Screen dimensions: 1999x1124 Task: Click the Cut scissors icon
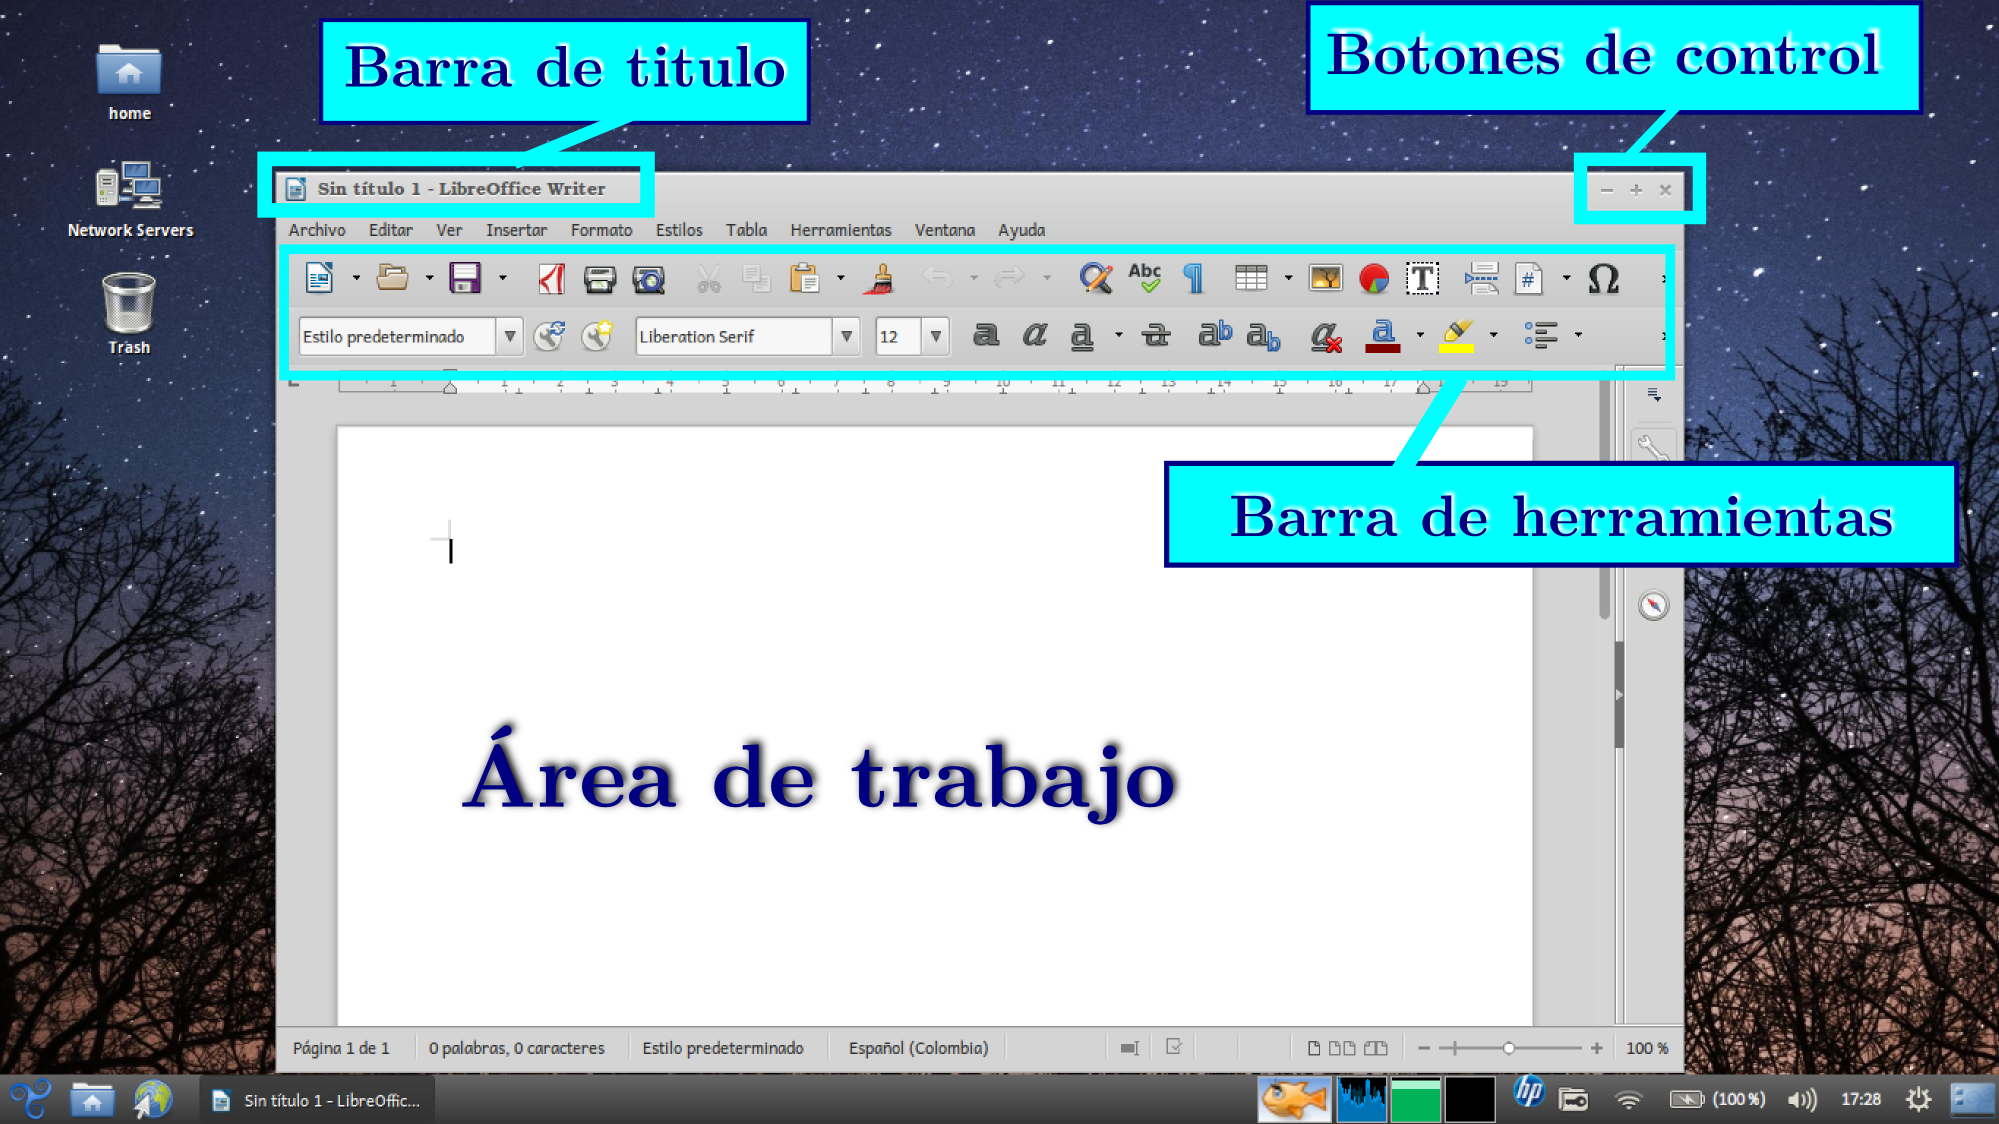click(708, 279)
